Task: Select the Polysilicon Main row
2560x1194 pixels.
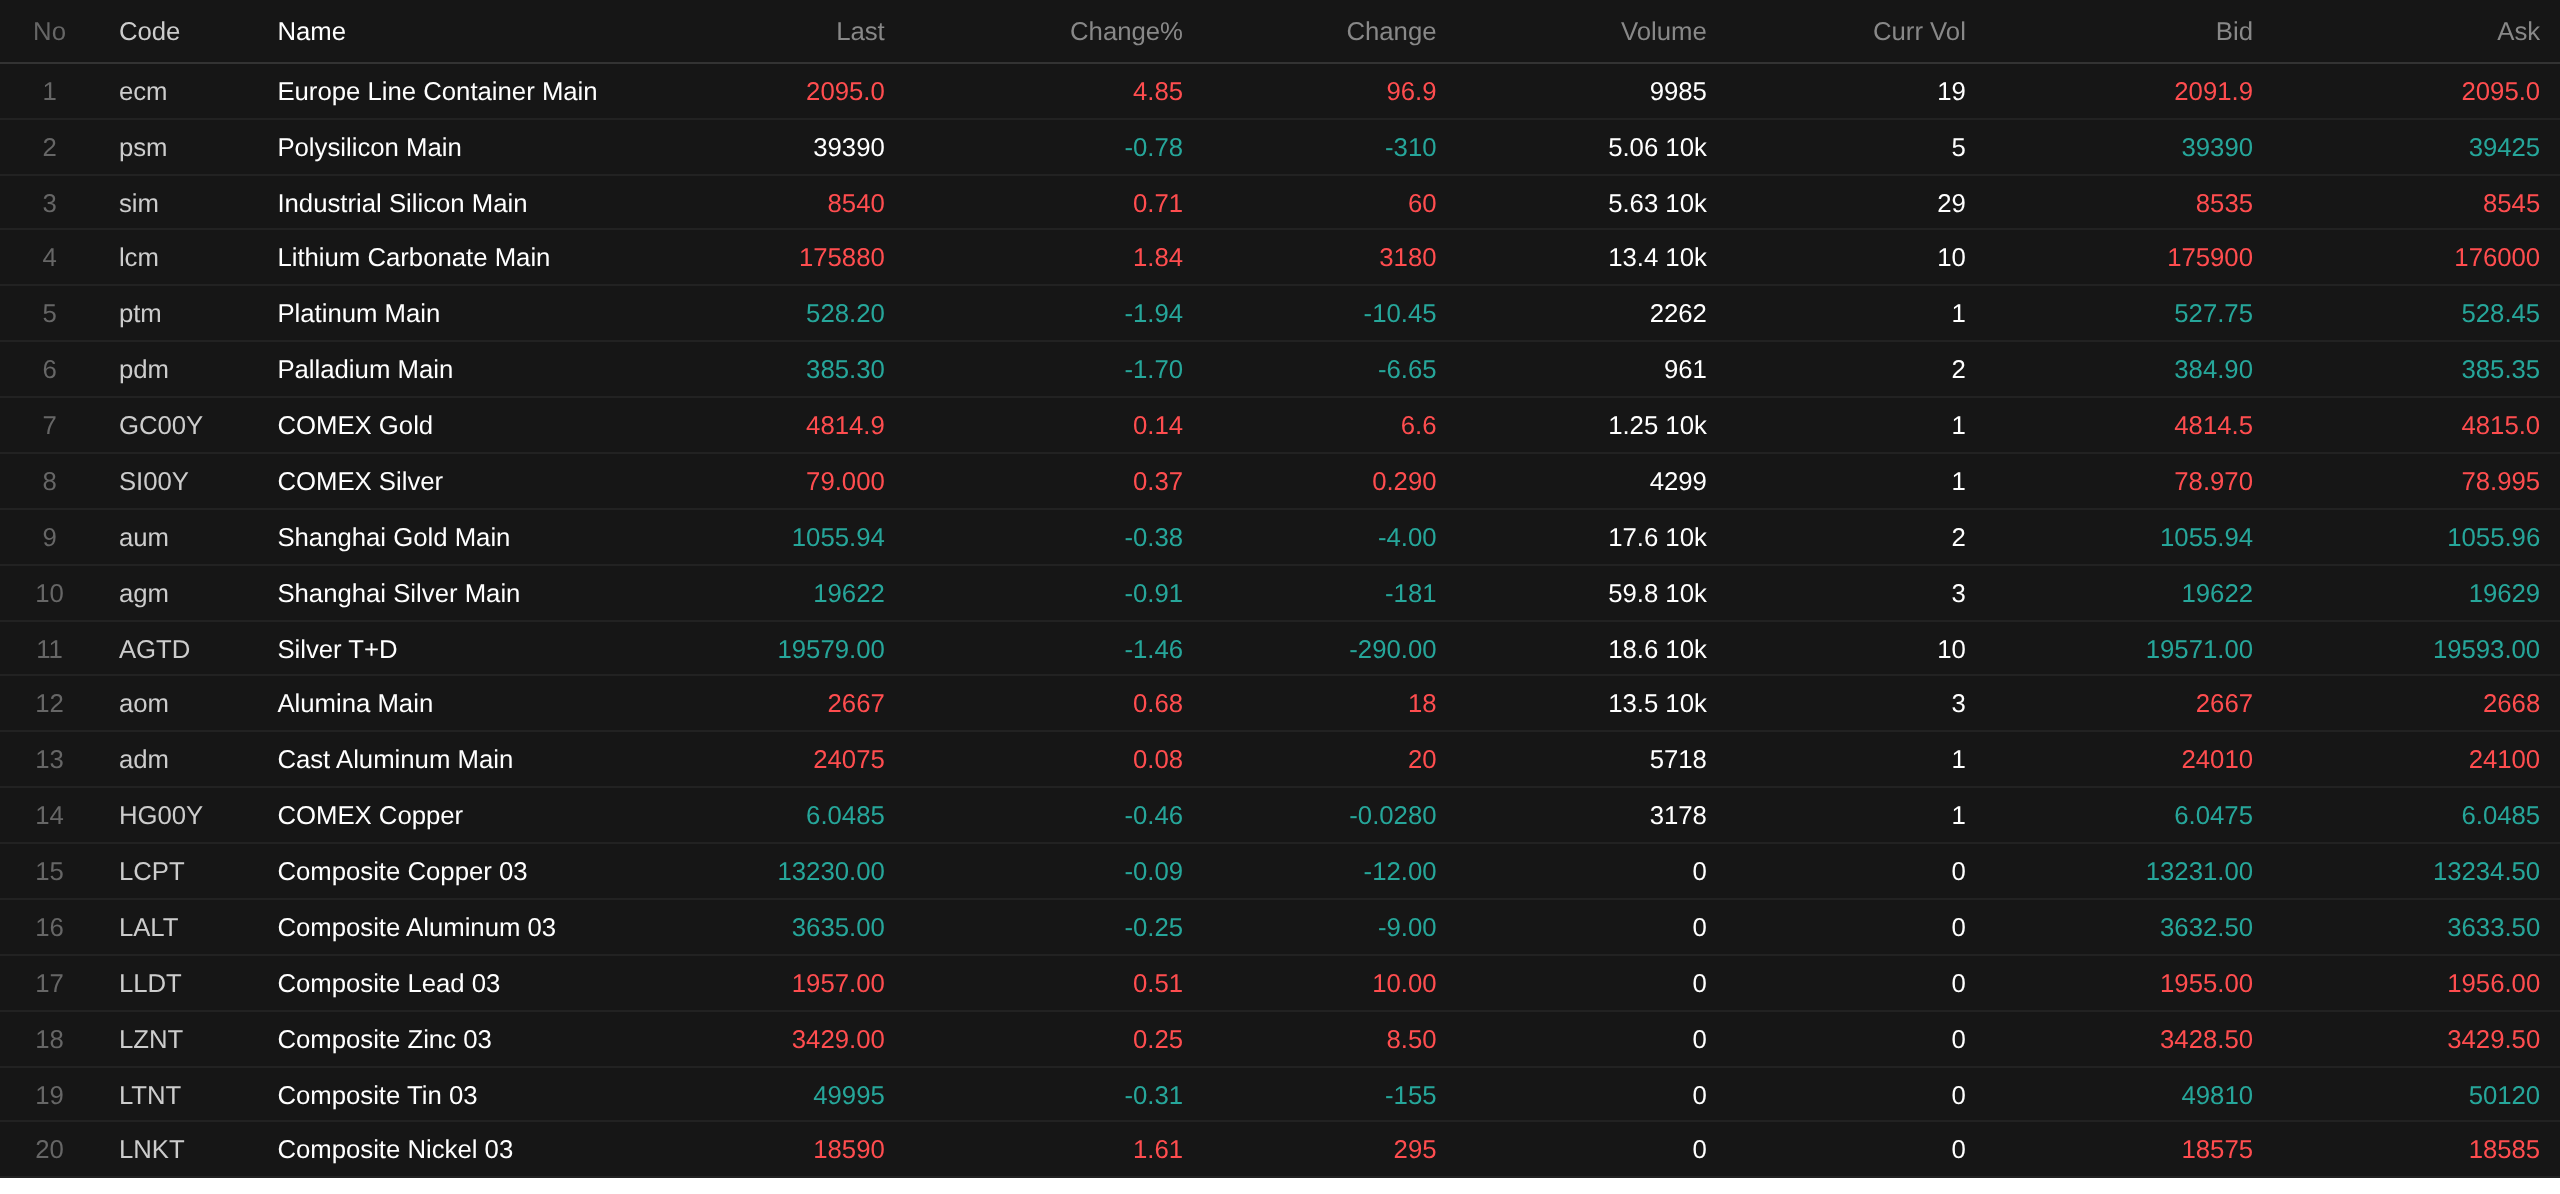Action: [x=369, y=148]
